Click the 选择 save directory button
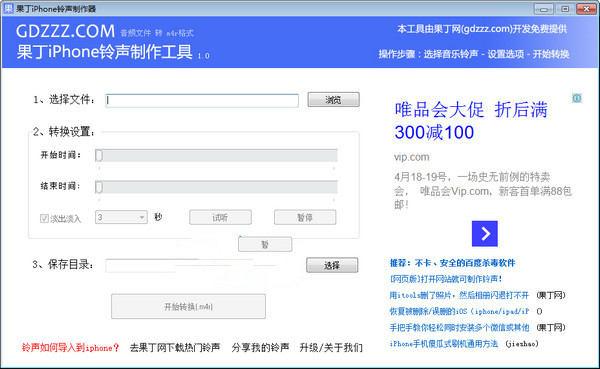600x369 pixels. (332, 265)
